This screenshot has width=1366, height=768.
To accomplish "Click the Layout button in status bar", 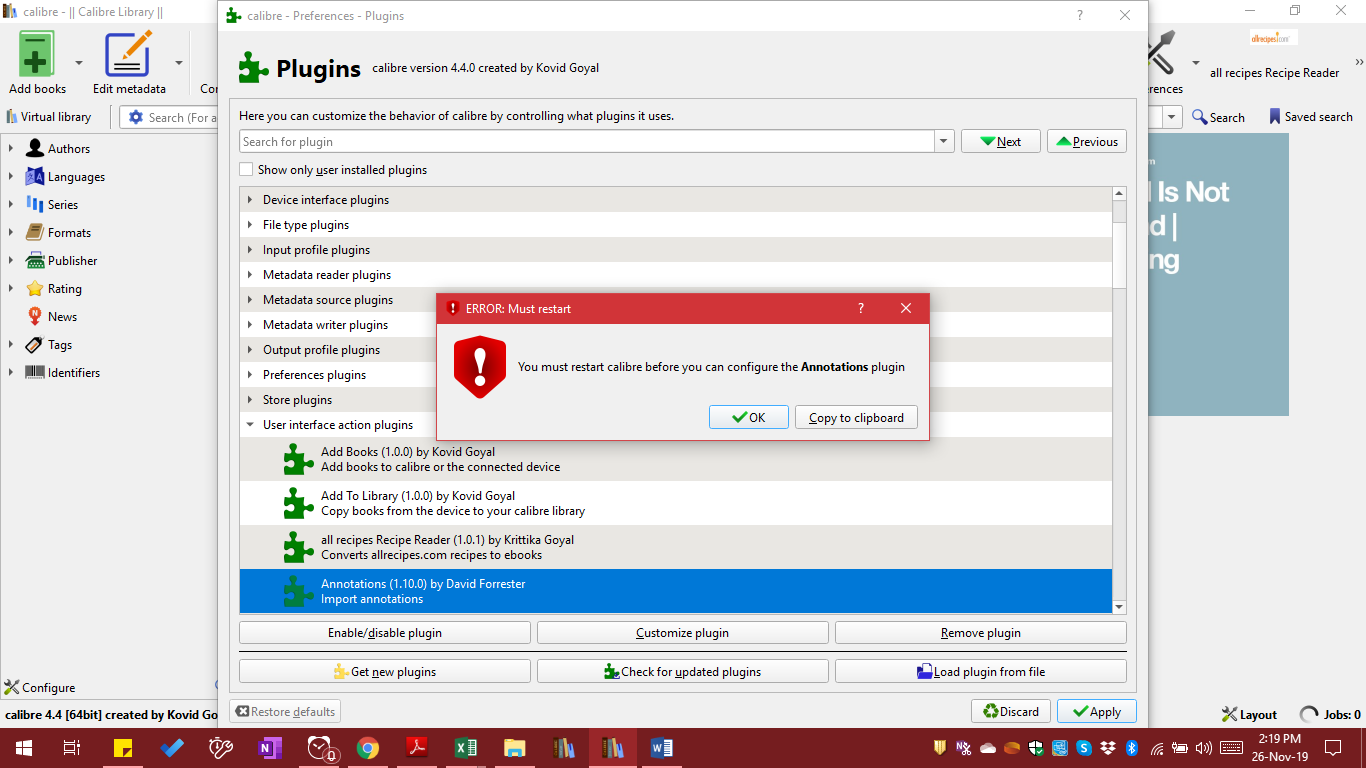I will (1250, 715).
